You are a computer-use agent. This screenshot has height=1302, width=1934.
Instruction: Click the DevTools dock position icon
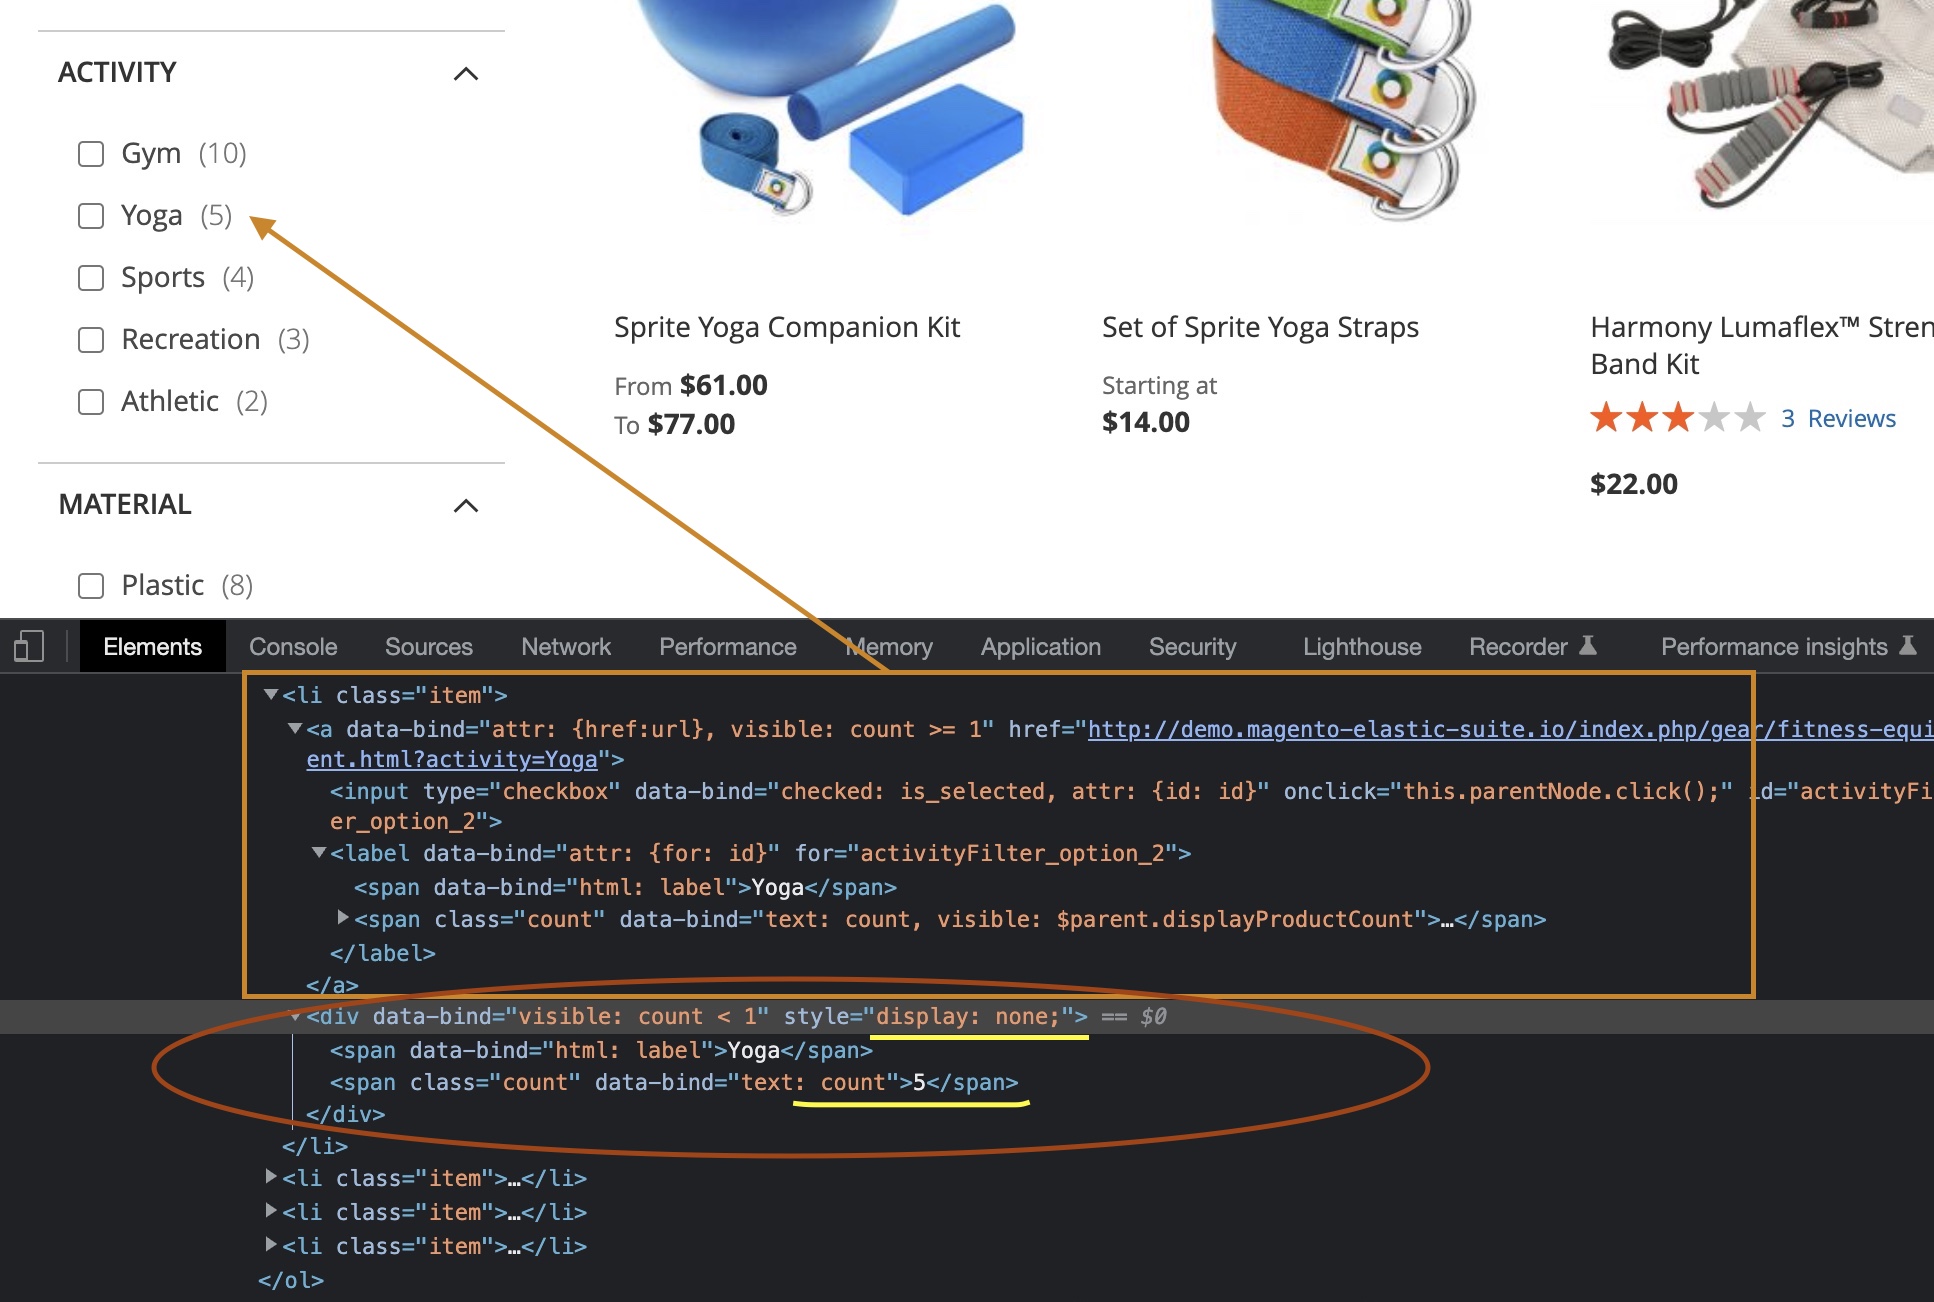tap(31, 646)
